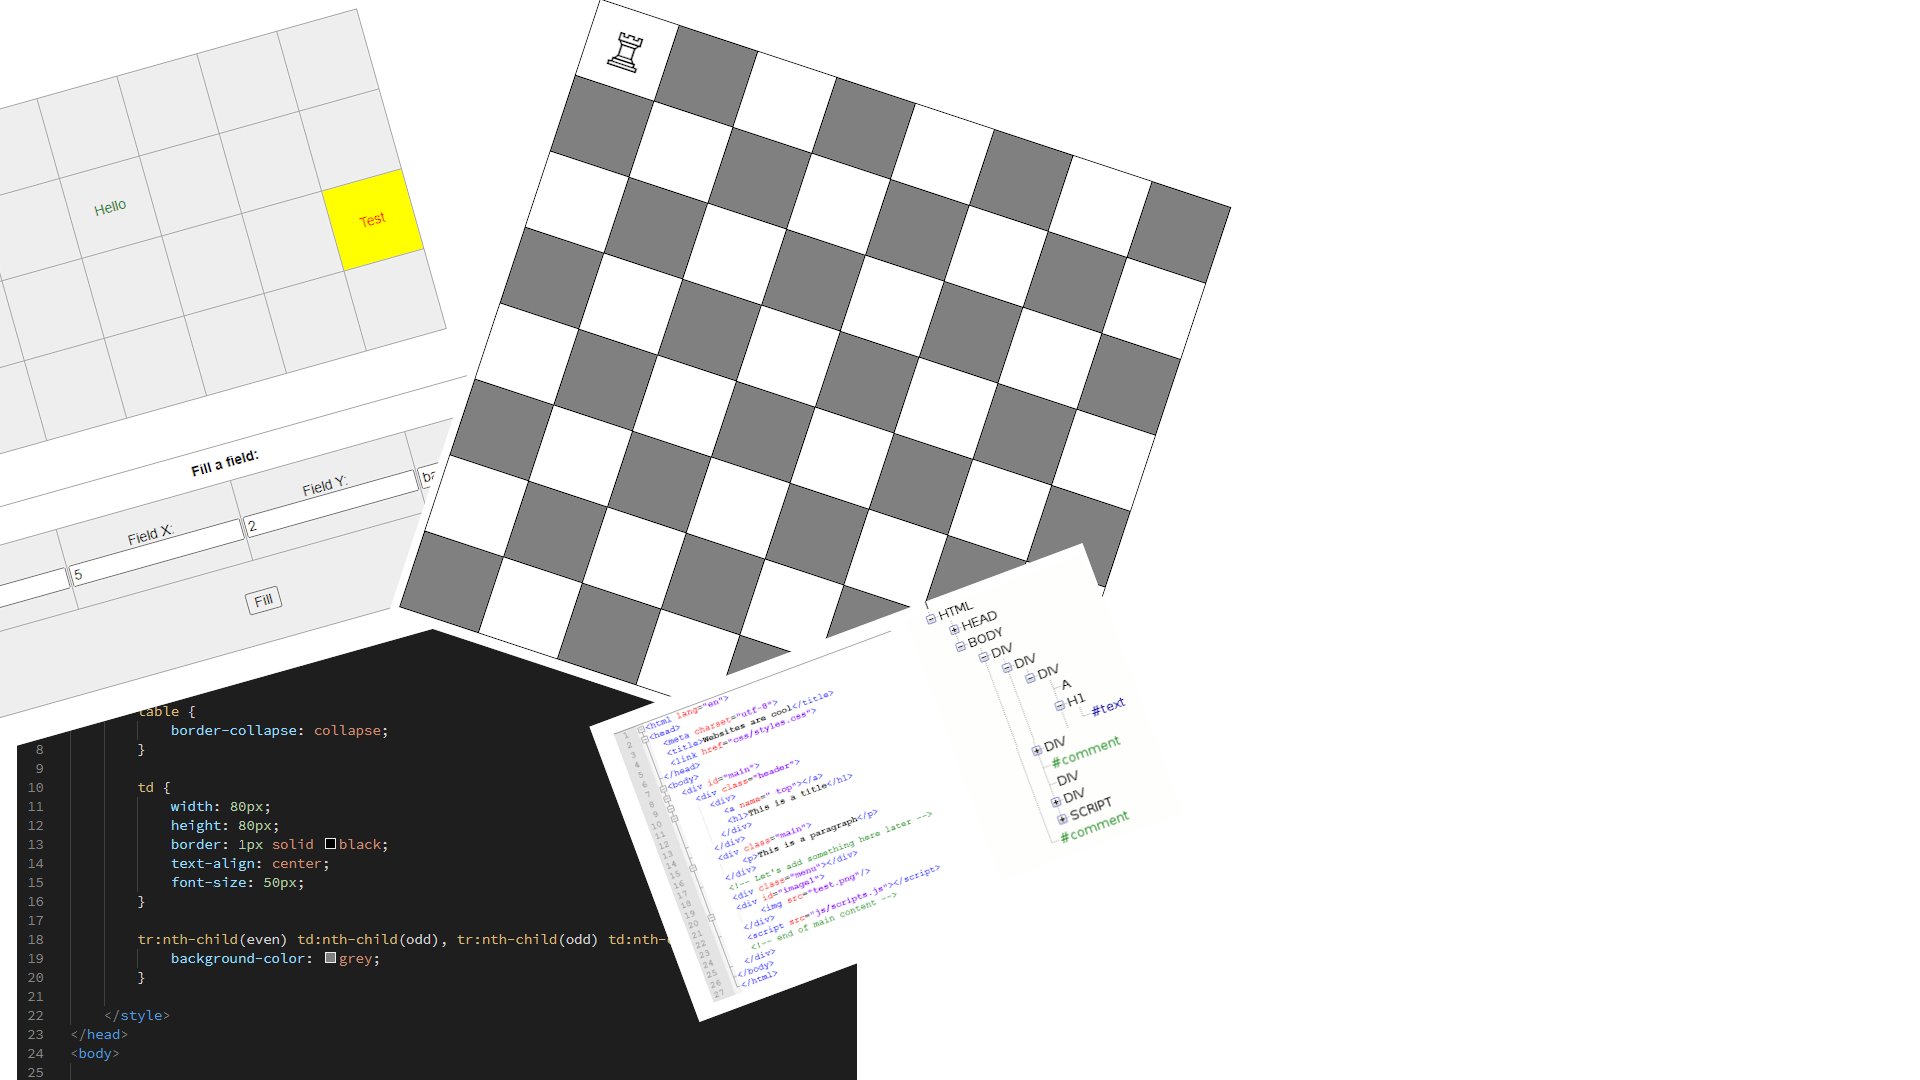
Task: Click the Field X input containing 5
Action: pyautogui.click(x=157, y=551)
